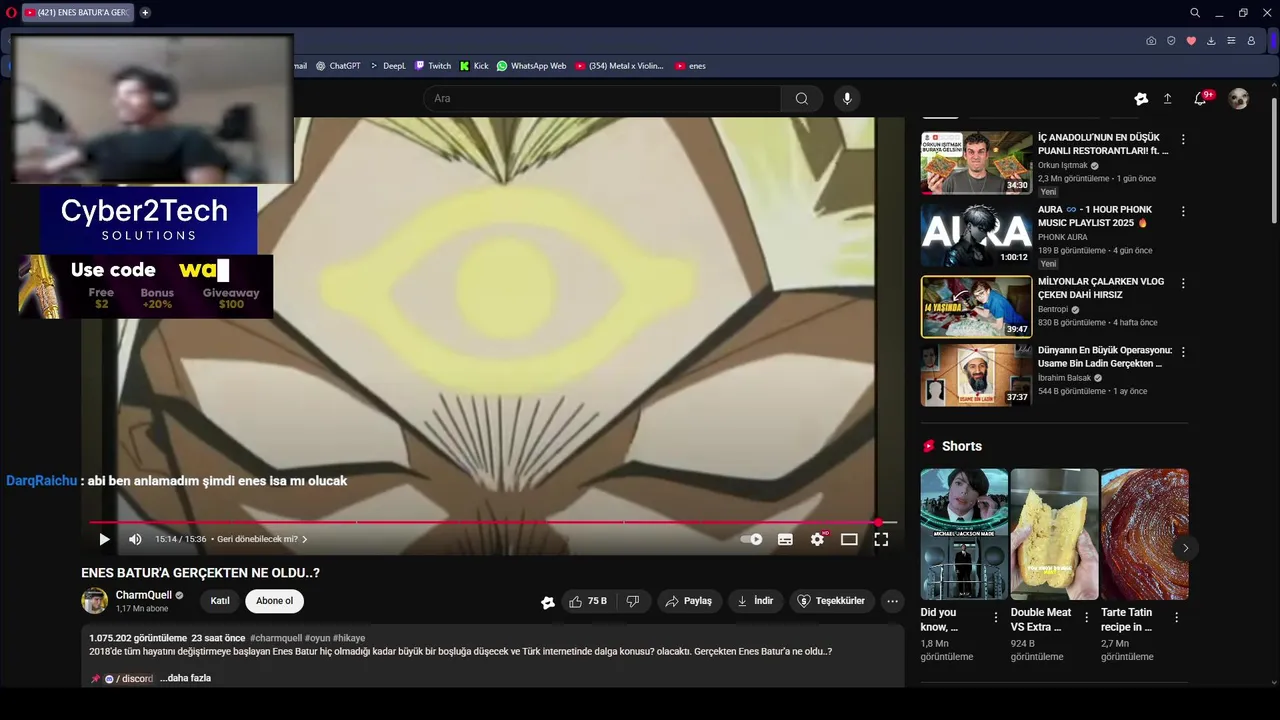Click the Opera logo menu

coord(11,13)
